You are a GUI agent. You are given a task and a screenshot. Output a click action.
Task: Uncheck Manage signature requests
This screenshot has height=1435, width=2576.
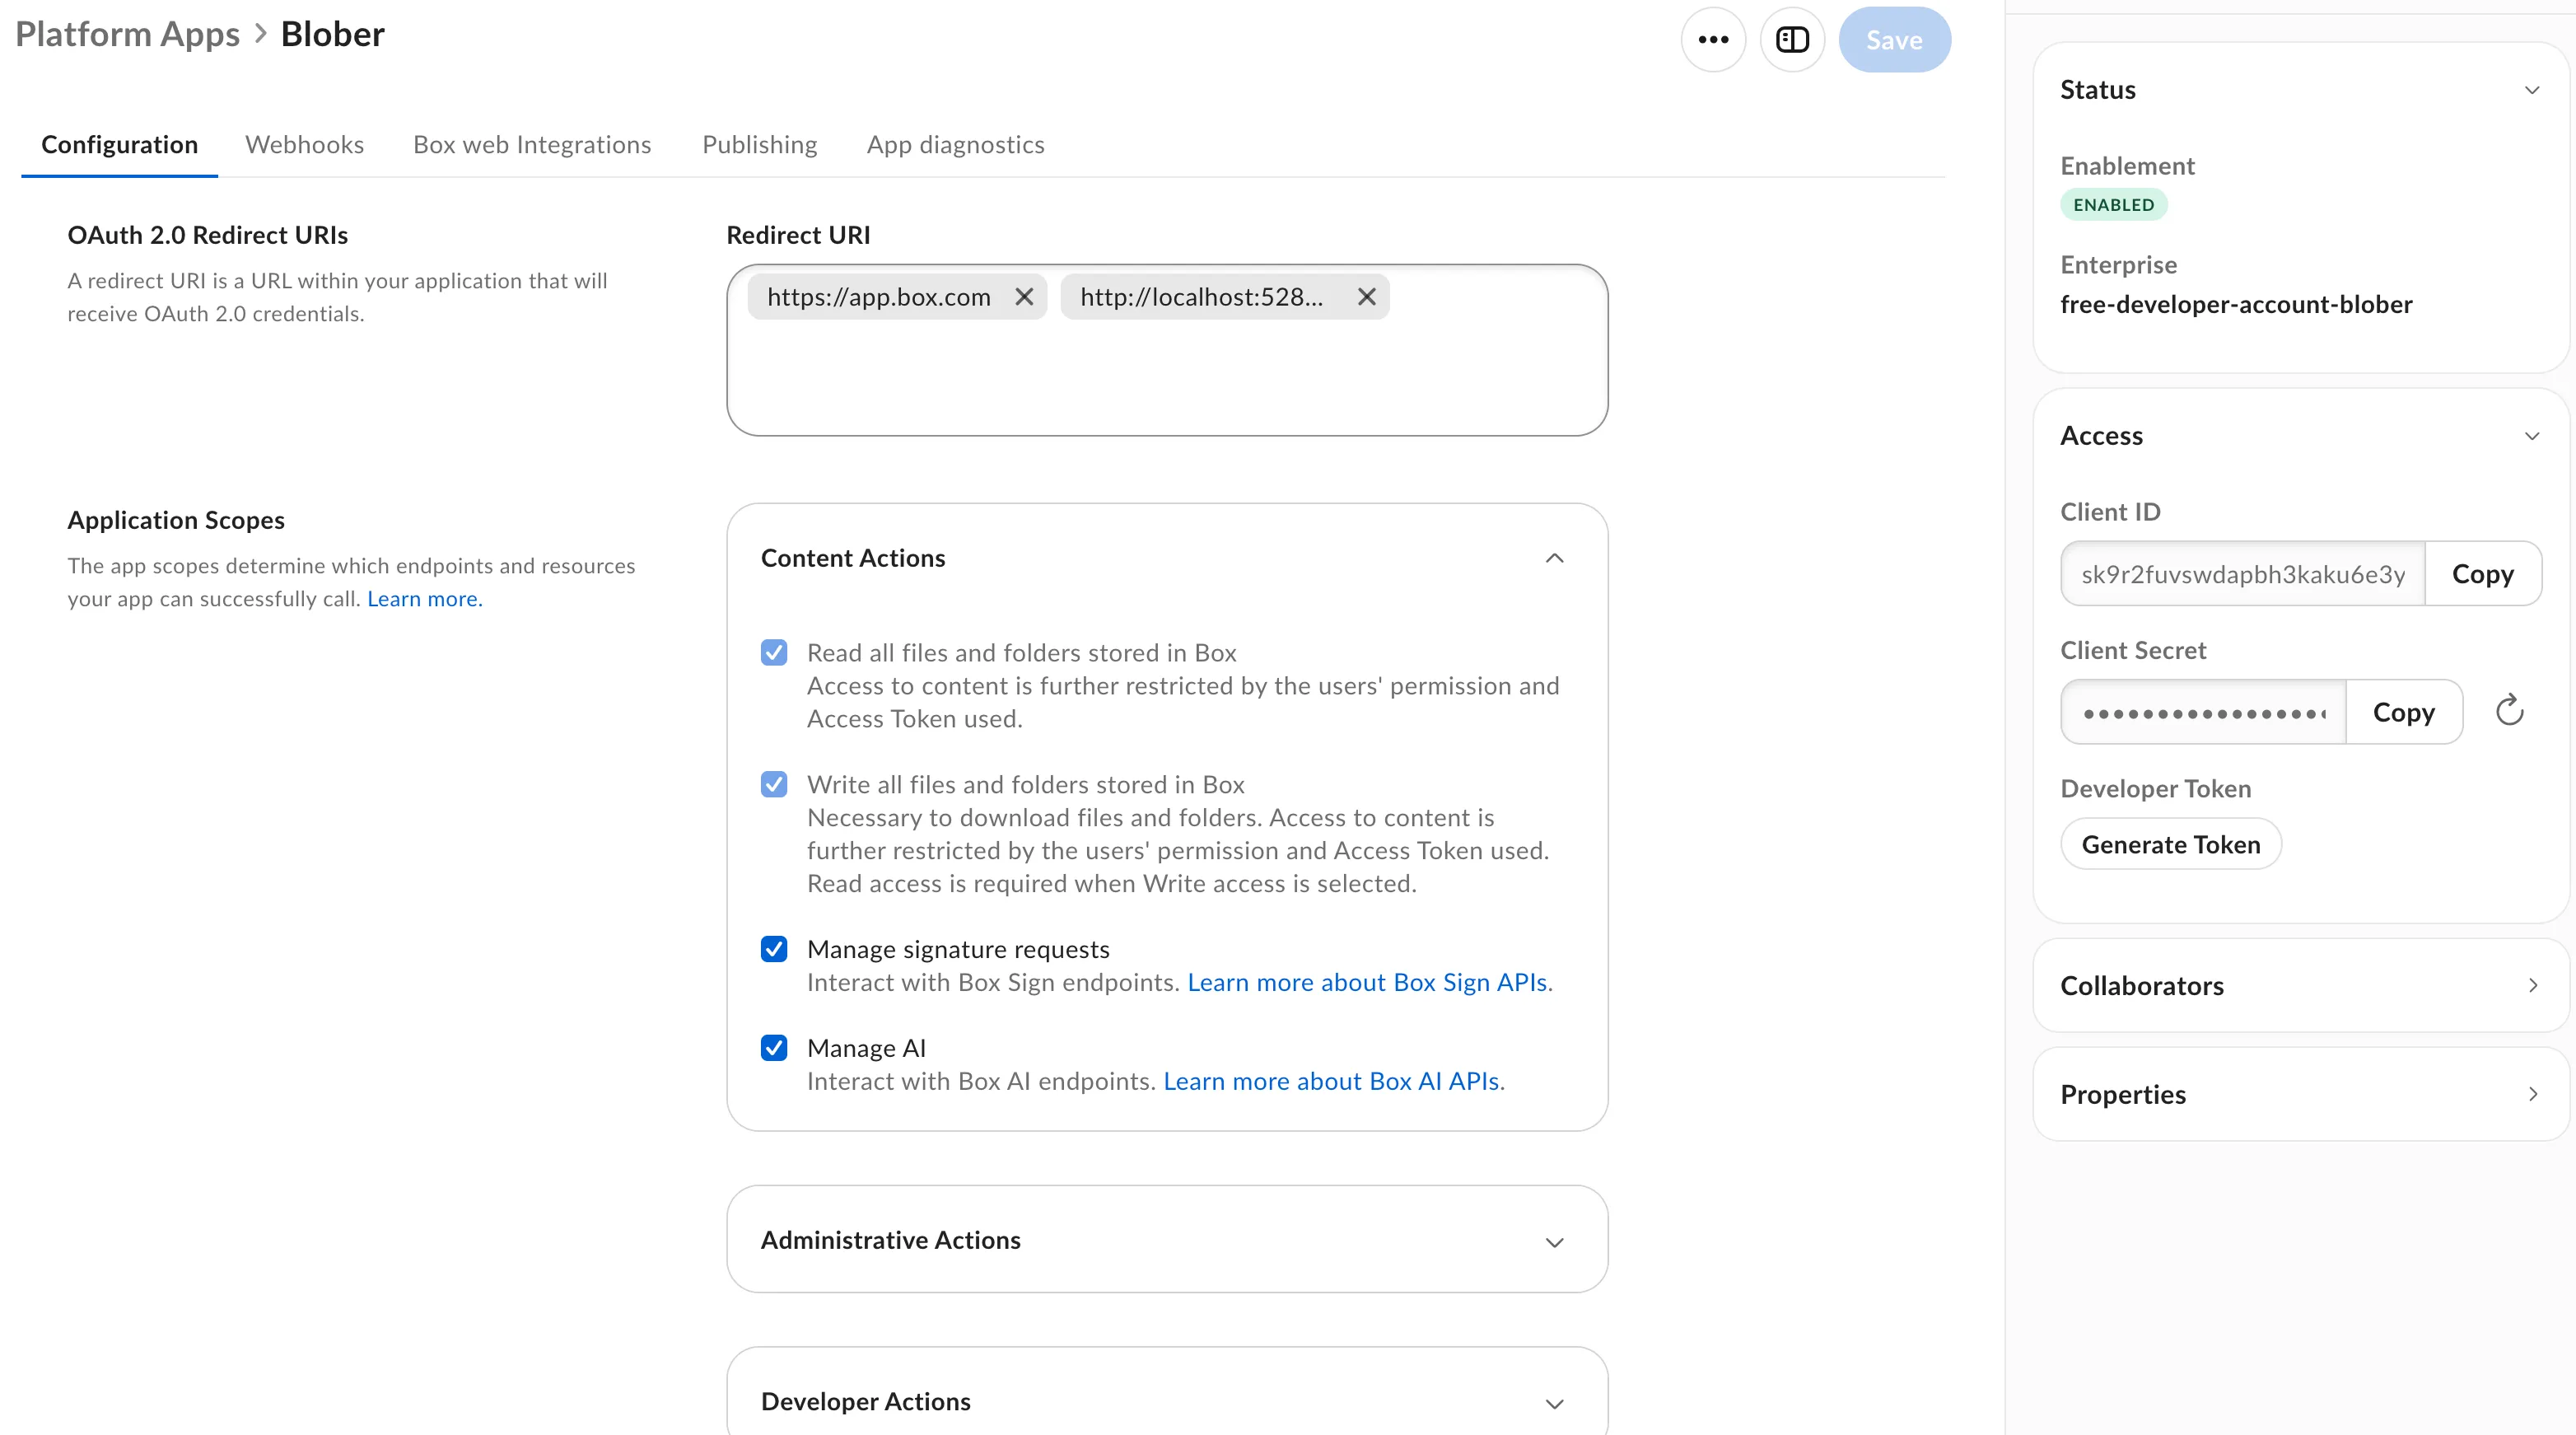[774, 949]
